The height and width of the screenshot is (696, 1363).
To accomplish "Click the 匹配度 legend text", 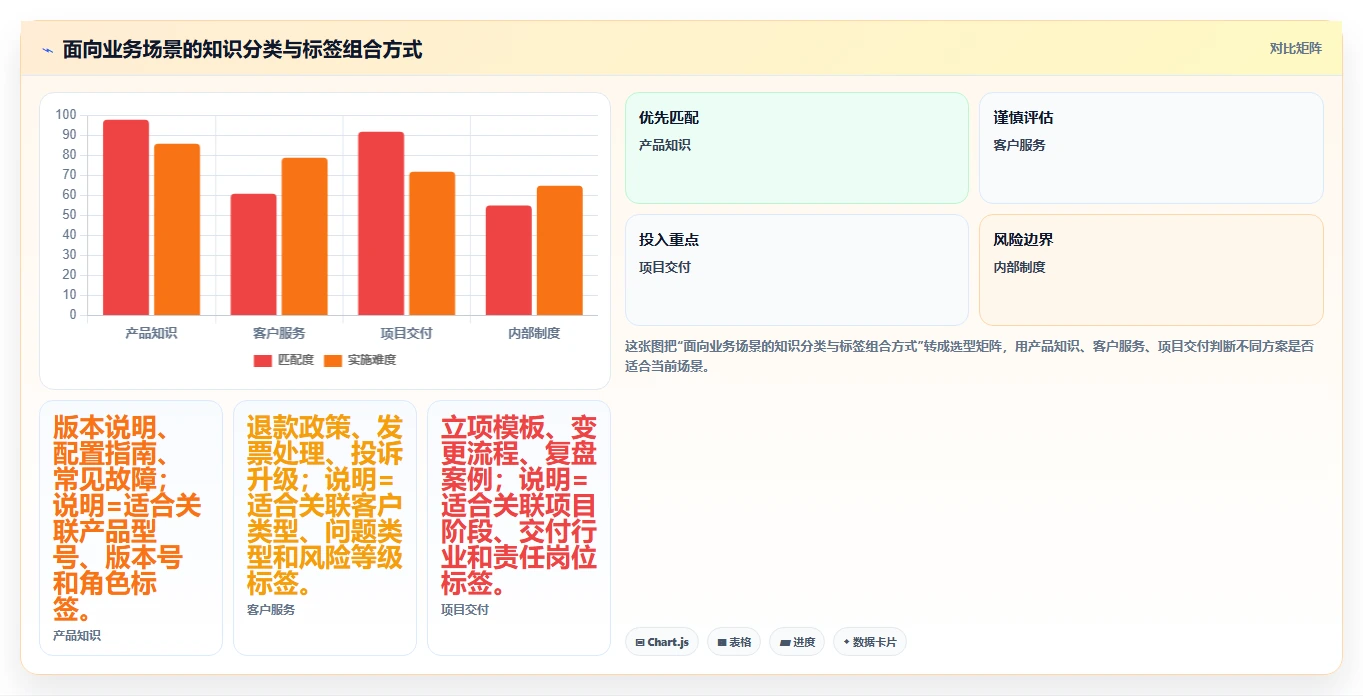I will [295, 360].
